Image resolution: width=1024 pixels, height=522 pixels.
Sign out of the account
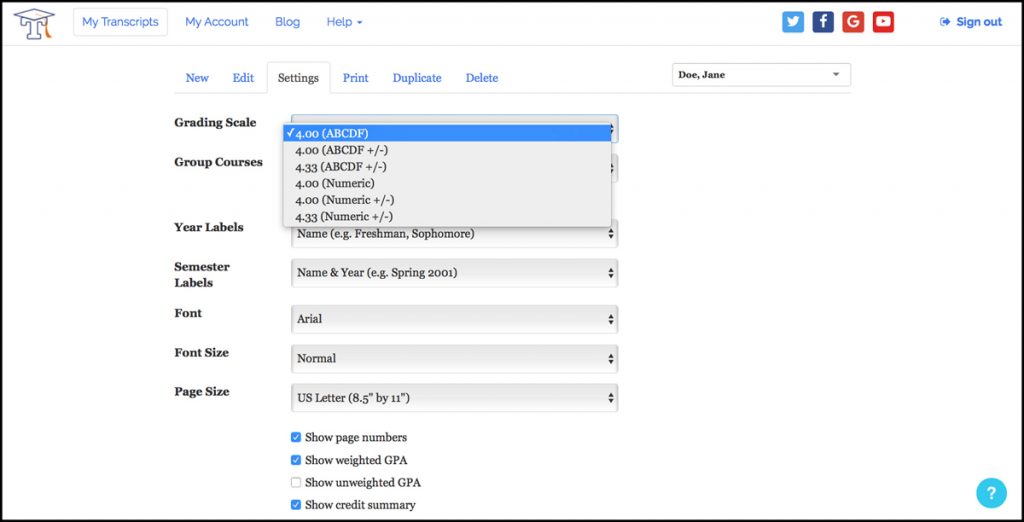pos(970,22)
